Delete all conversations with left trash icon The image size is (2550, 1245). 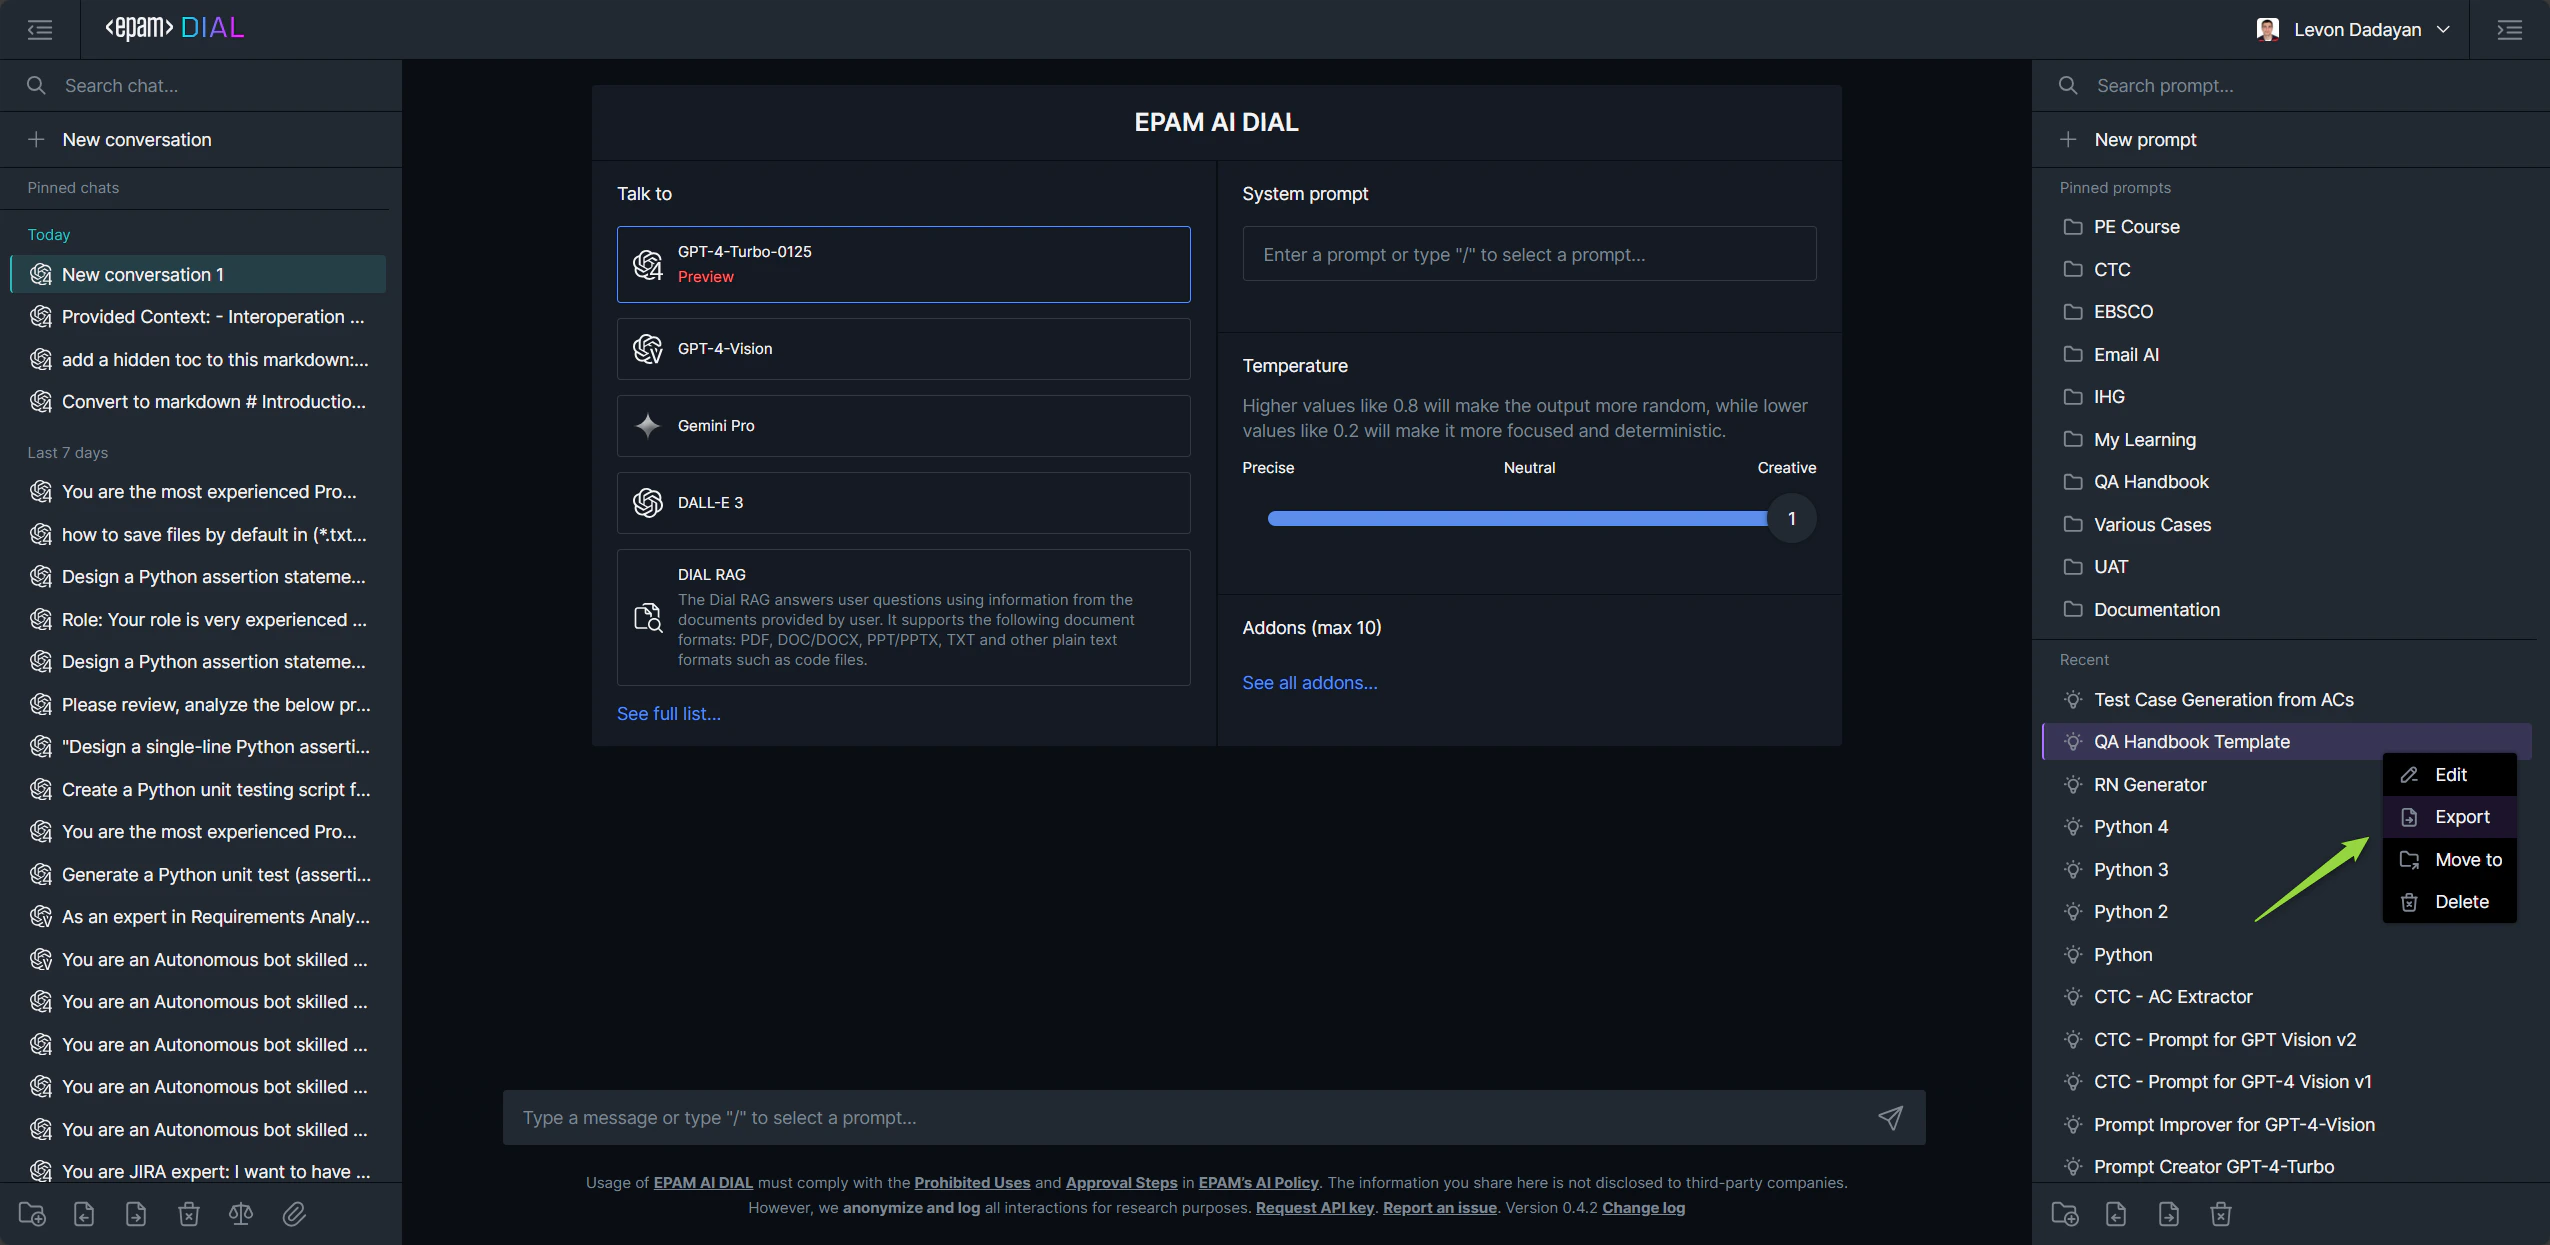point(189,1214)
